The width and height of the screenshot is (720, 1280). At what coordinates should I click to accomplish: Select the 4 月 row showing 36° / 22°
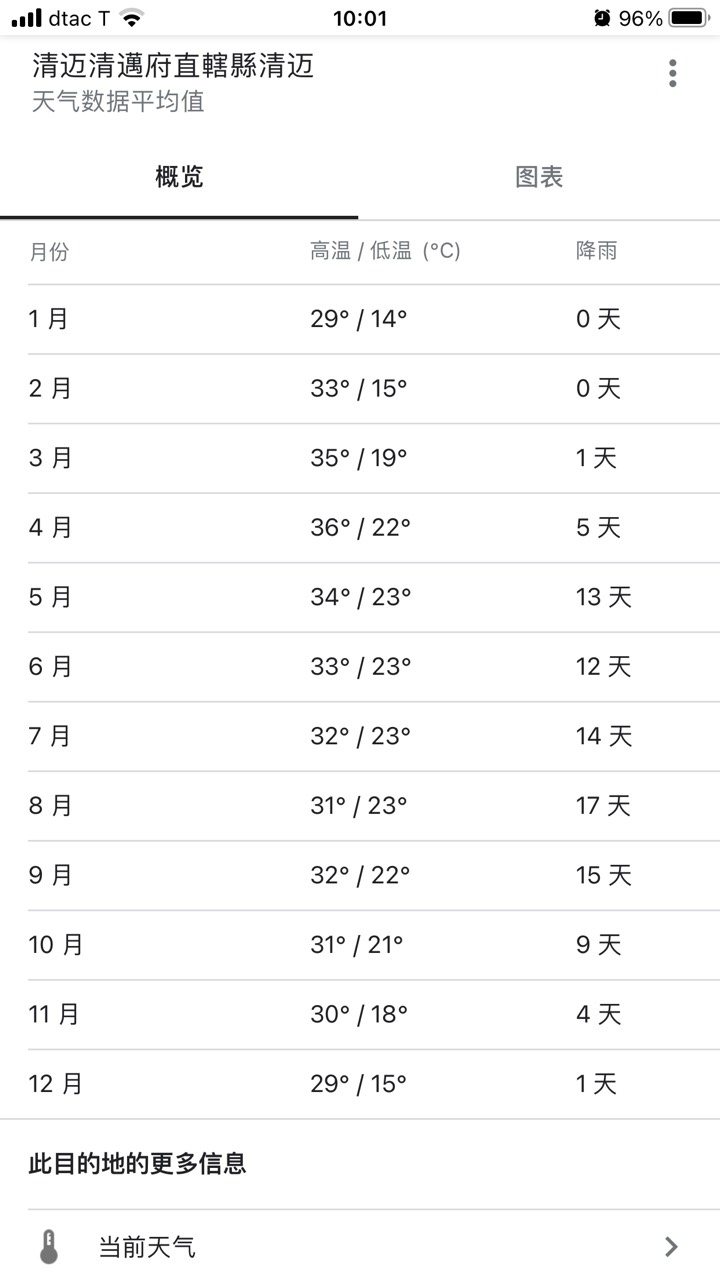tap(360, 528)
